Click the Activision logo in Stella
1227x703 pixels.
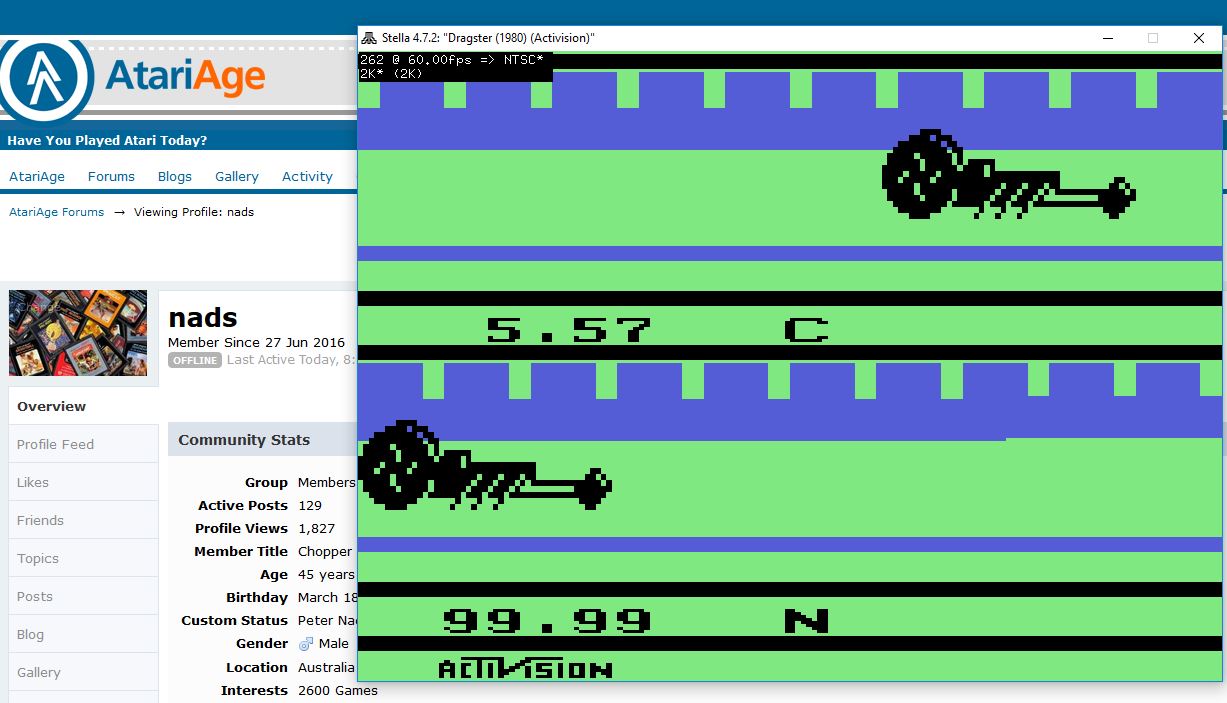(525, 668)
